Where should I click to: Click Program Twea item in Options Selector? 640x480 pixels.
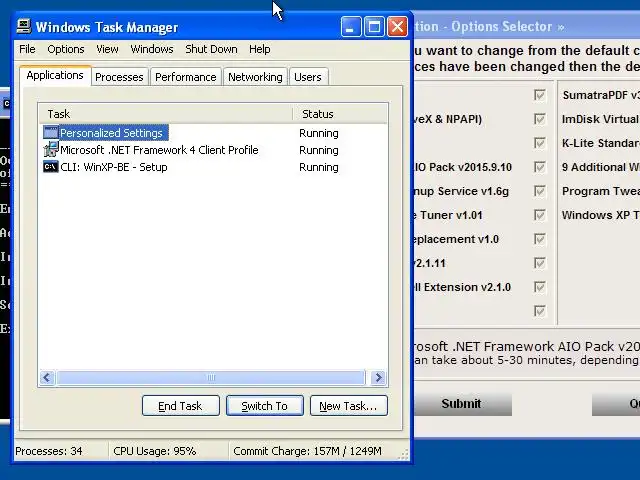600,191
